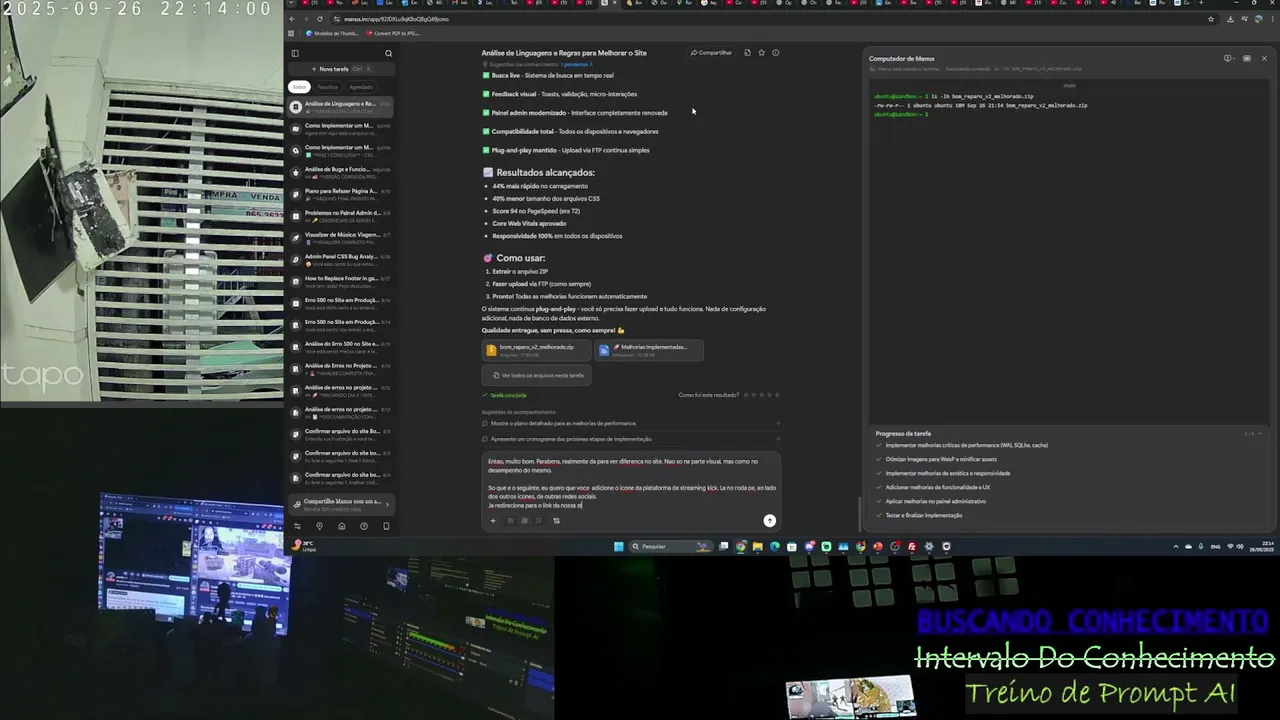Screen dimensions: 1280x720
Task: Send the message with the arrow button
Action: click(769, 520)
